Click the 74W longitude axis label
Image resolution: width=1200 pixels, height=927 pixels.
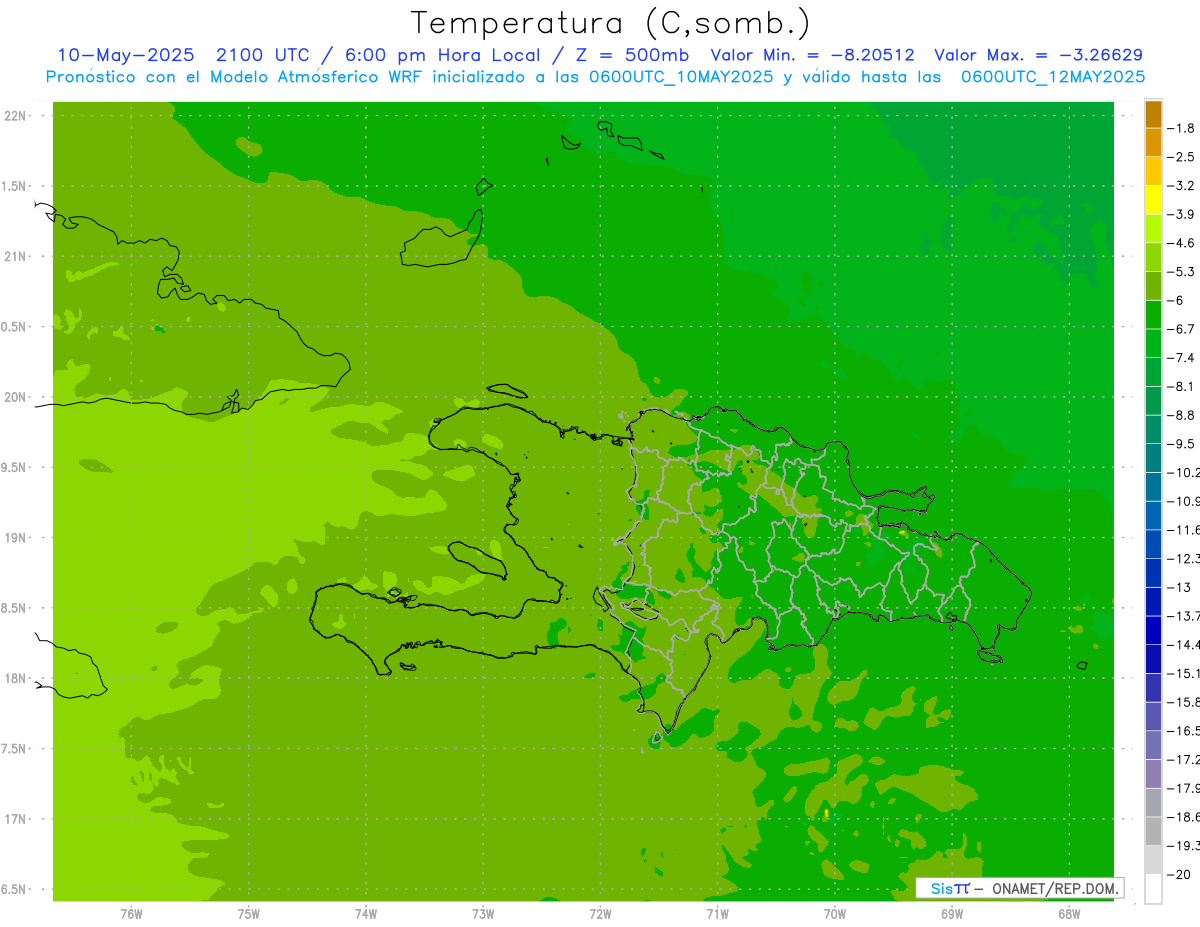tap(365, 913)
